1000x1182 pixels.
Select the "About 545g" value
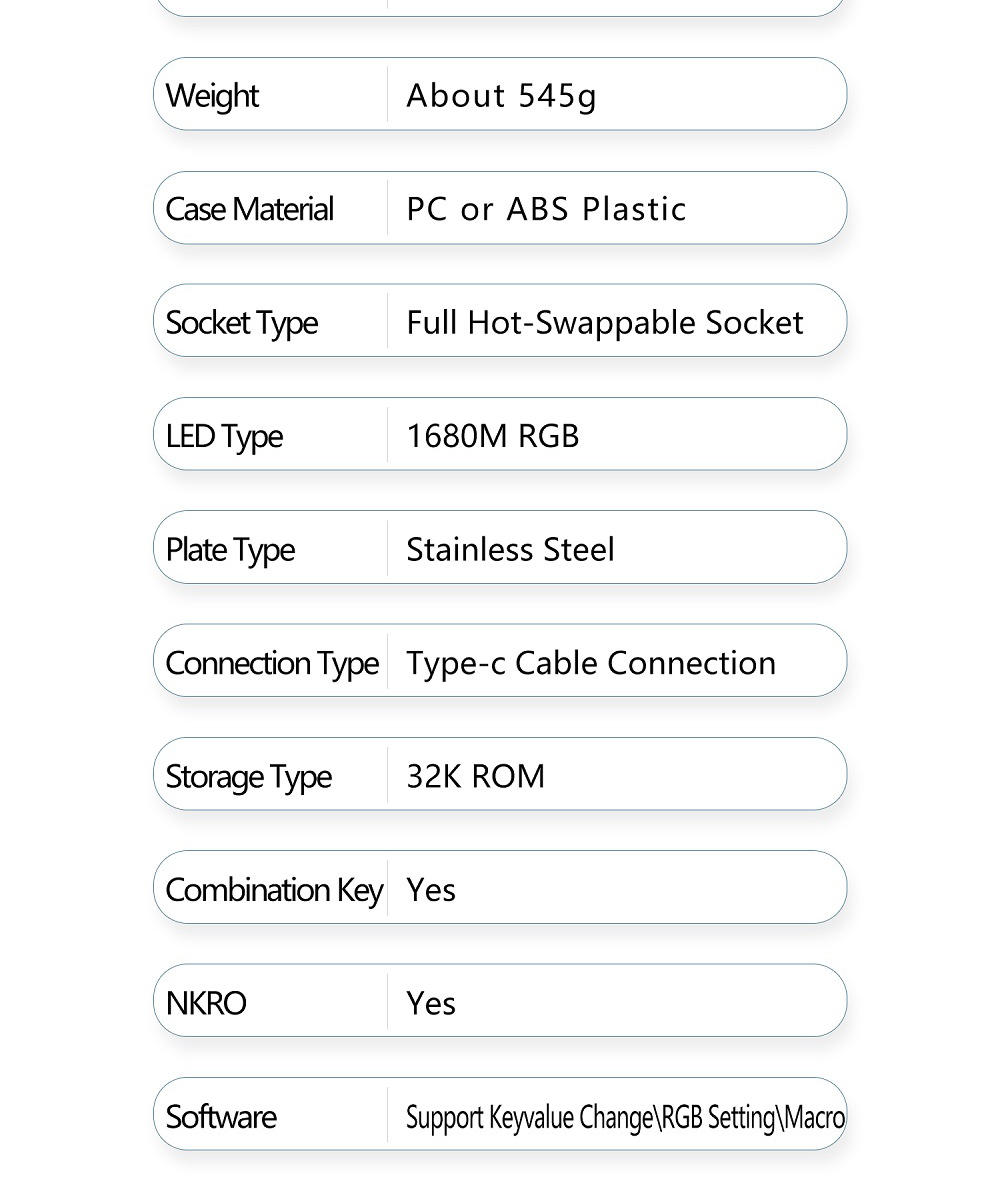[x=501, y=96]
